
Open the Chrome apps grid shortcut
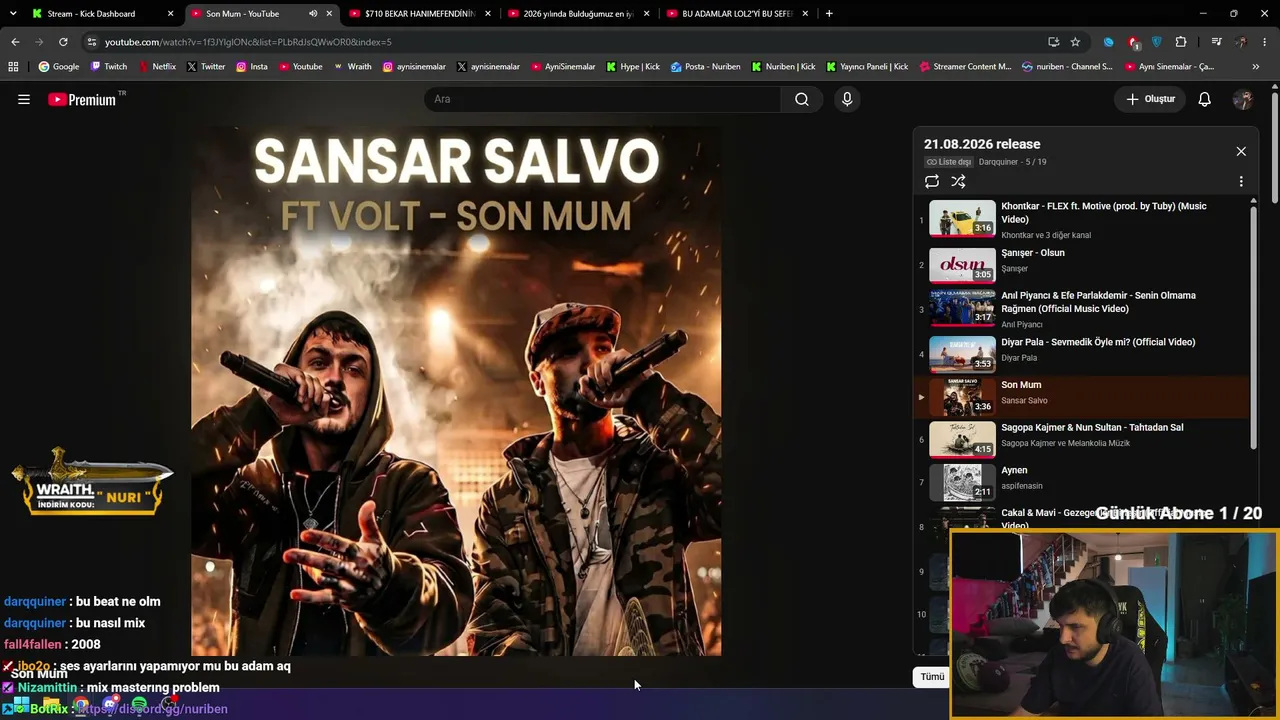tap(13, 67)
